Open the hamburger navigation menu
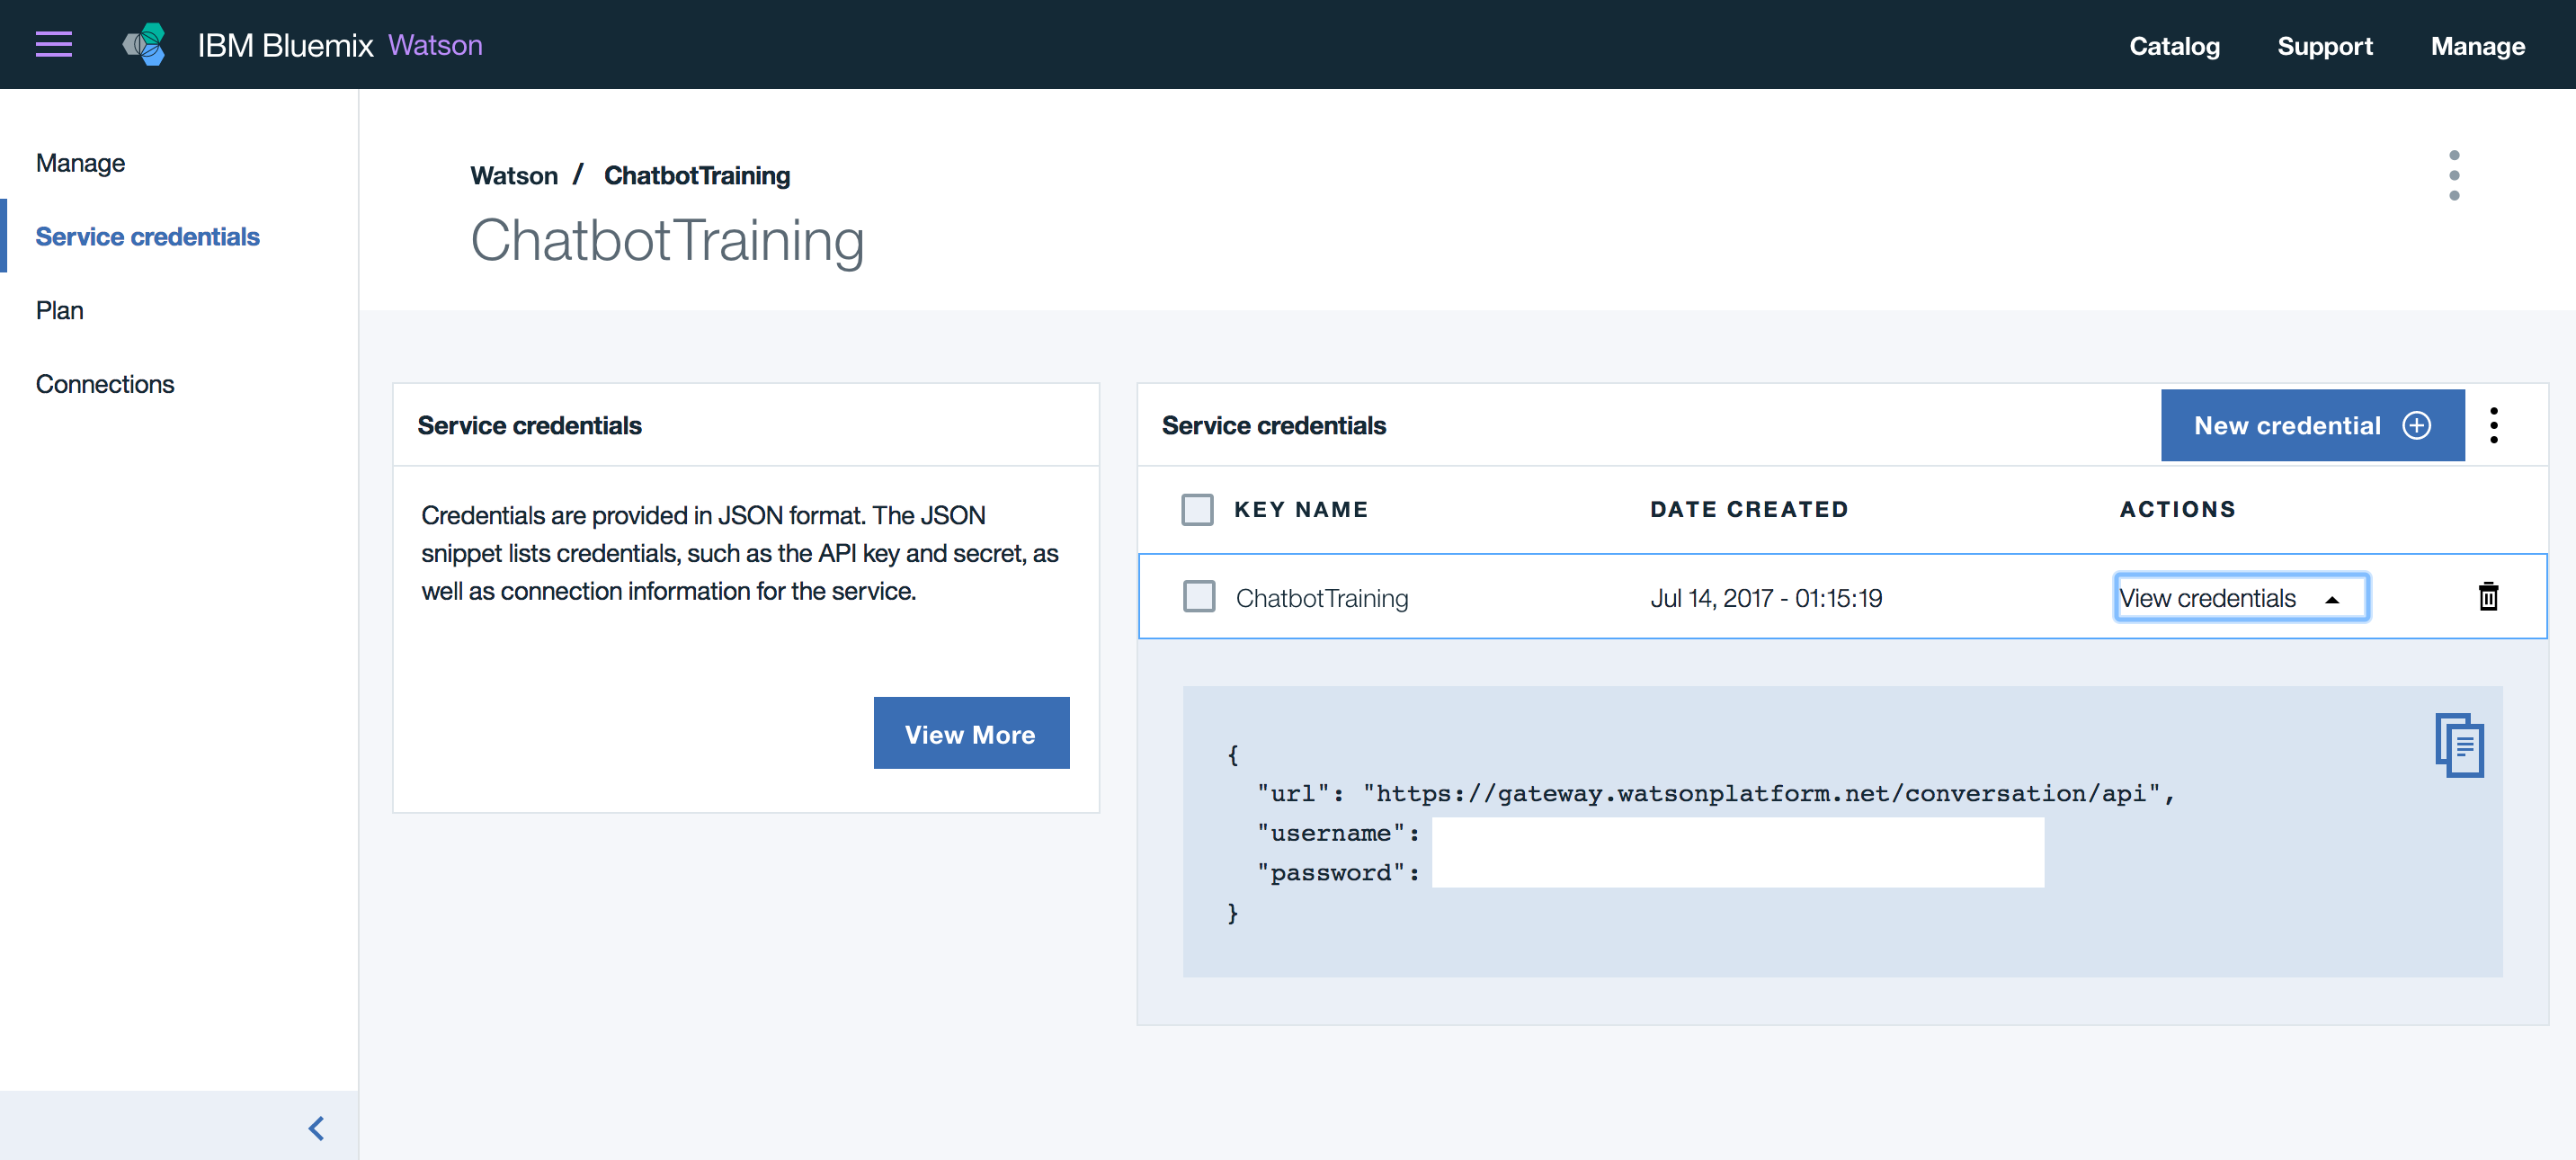Viewport: 2576px width, 1160px height. [54, 45]
